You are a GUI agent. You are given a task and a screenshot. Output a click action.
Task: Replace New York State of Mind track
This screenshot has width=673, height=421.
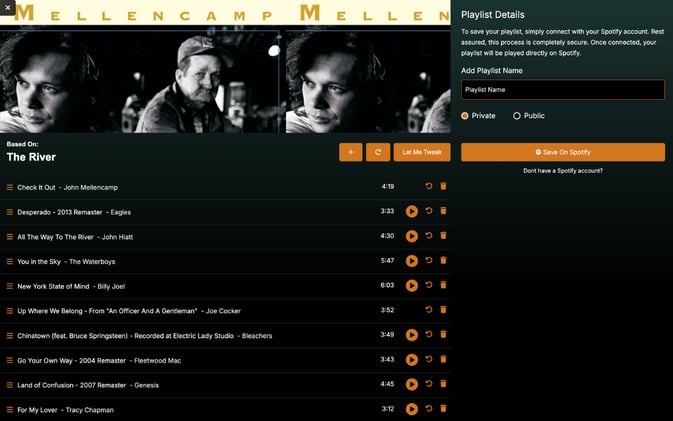(428, 285)
